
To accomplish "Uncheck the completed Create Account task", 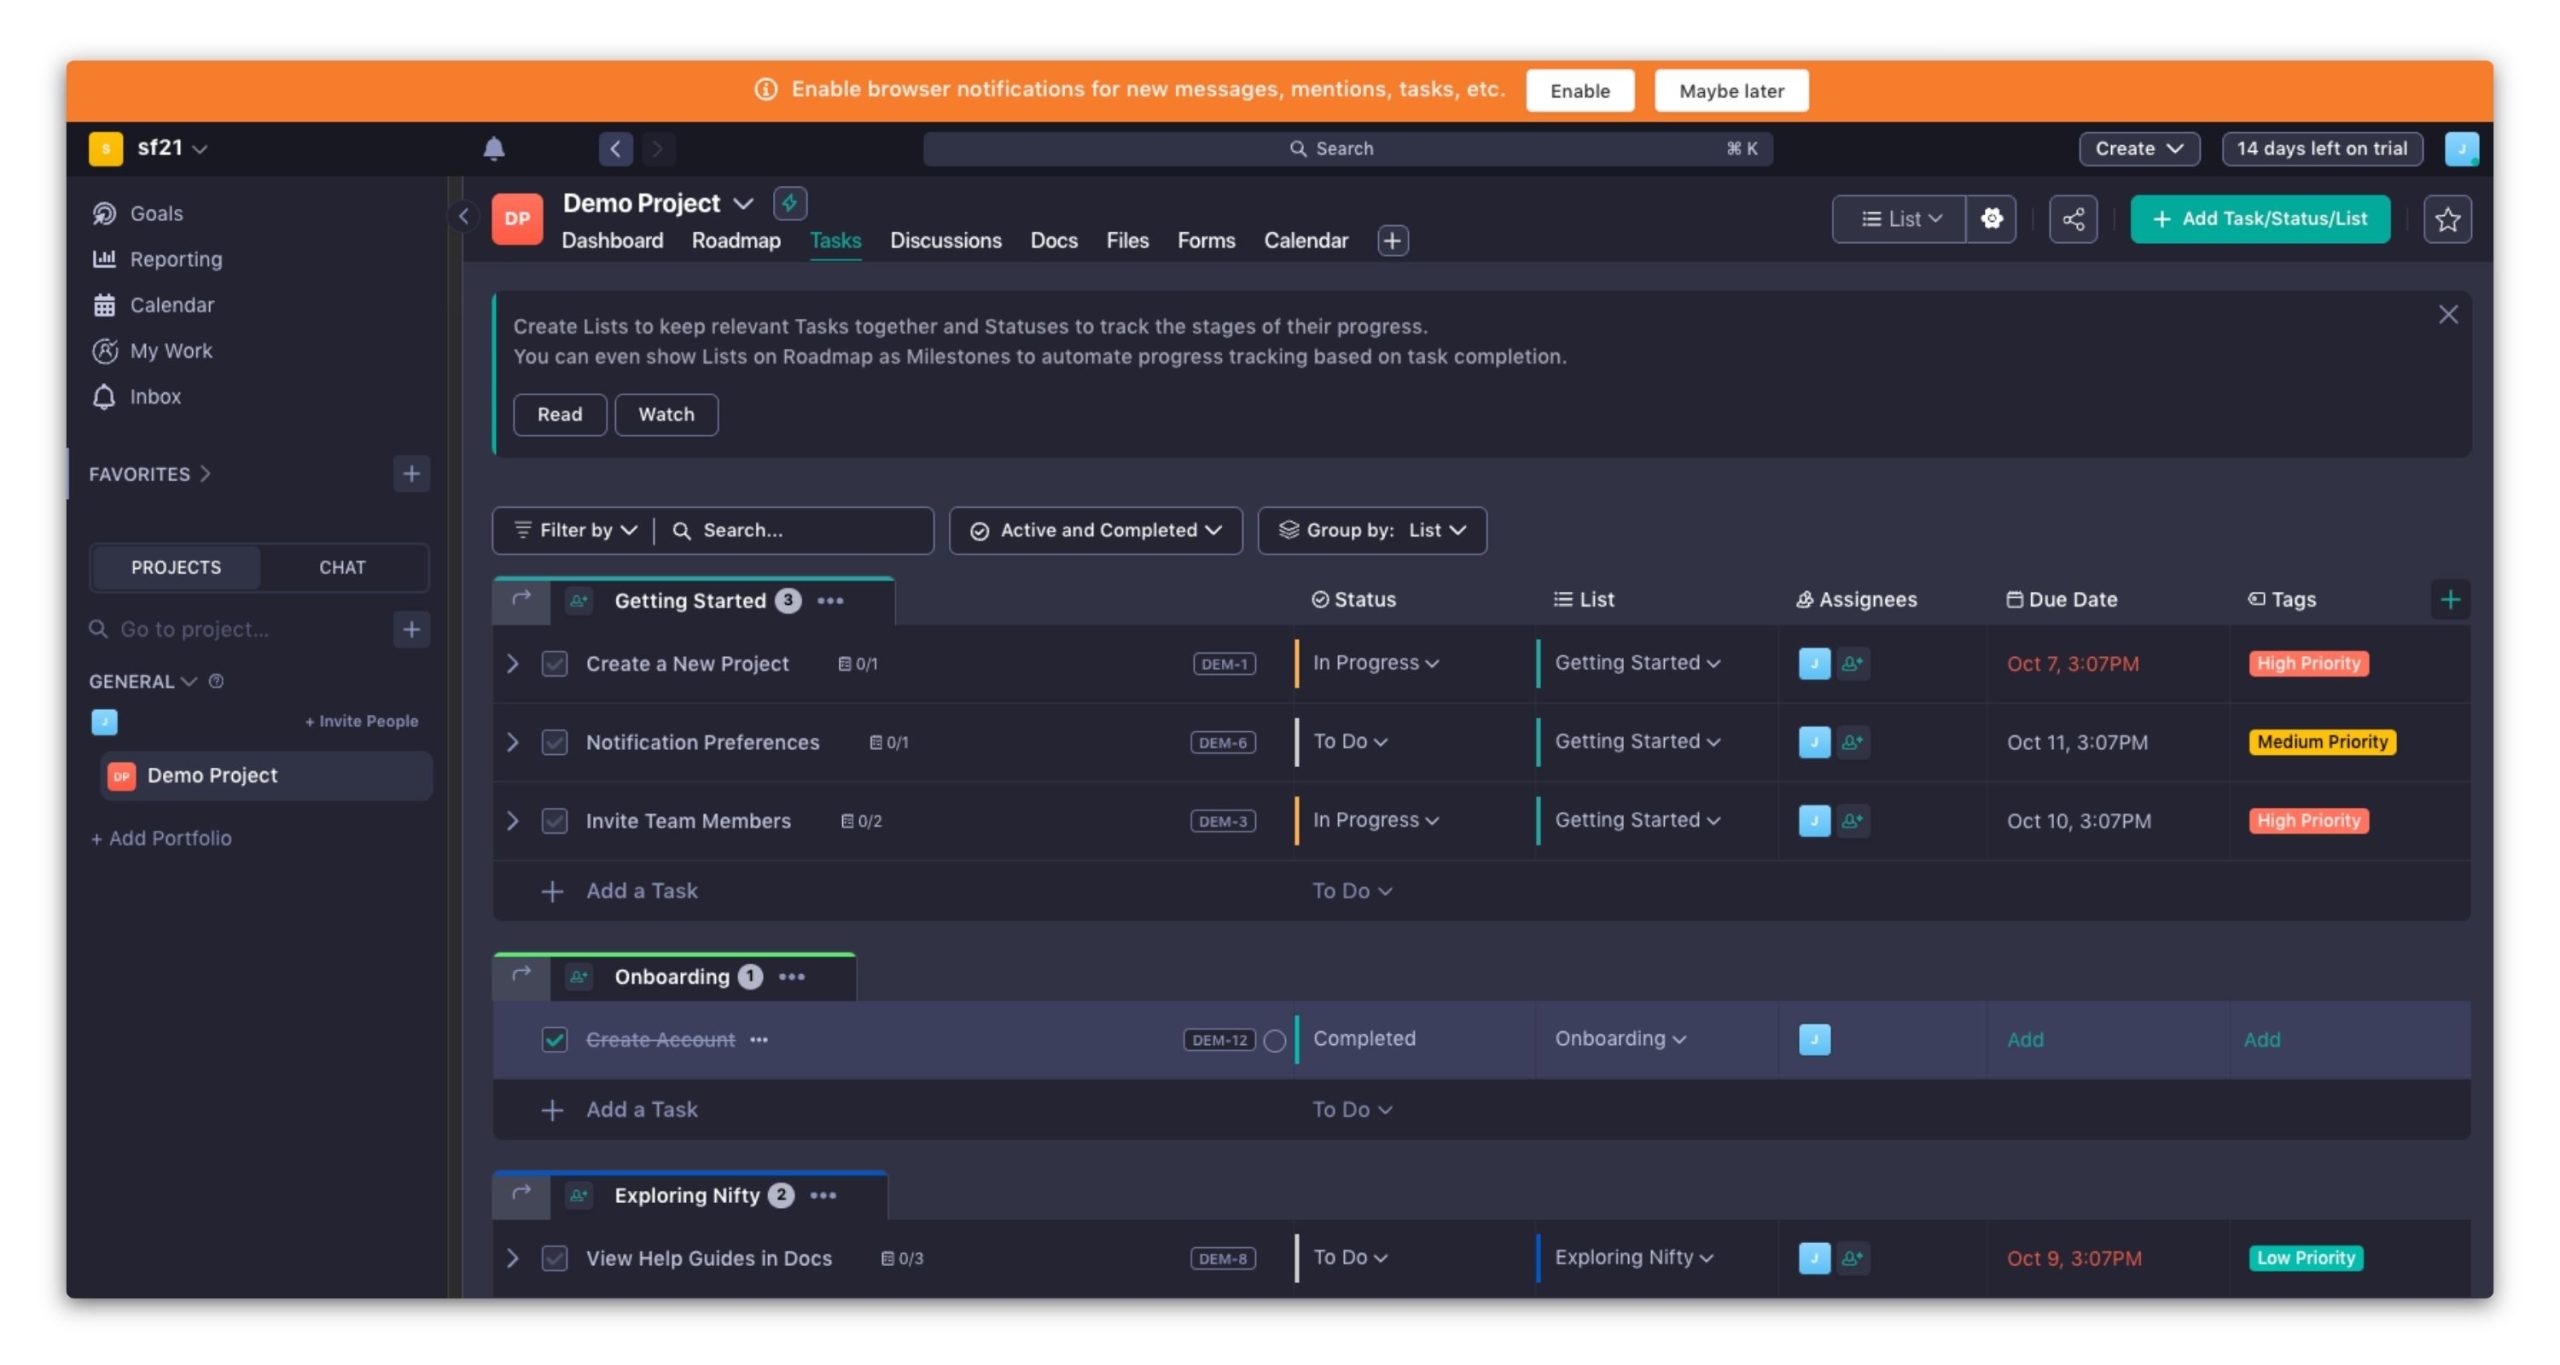I will [554, 1040].
